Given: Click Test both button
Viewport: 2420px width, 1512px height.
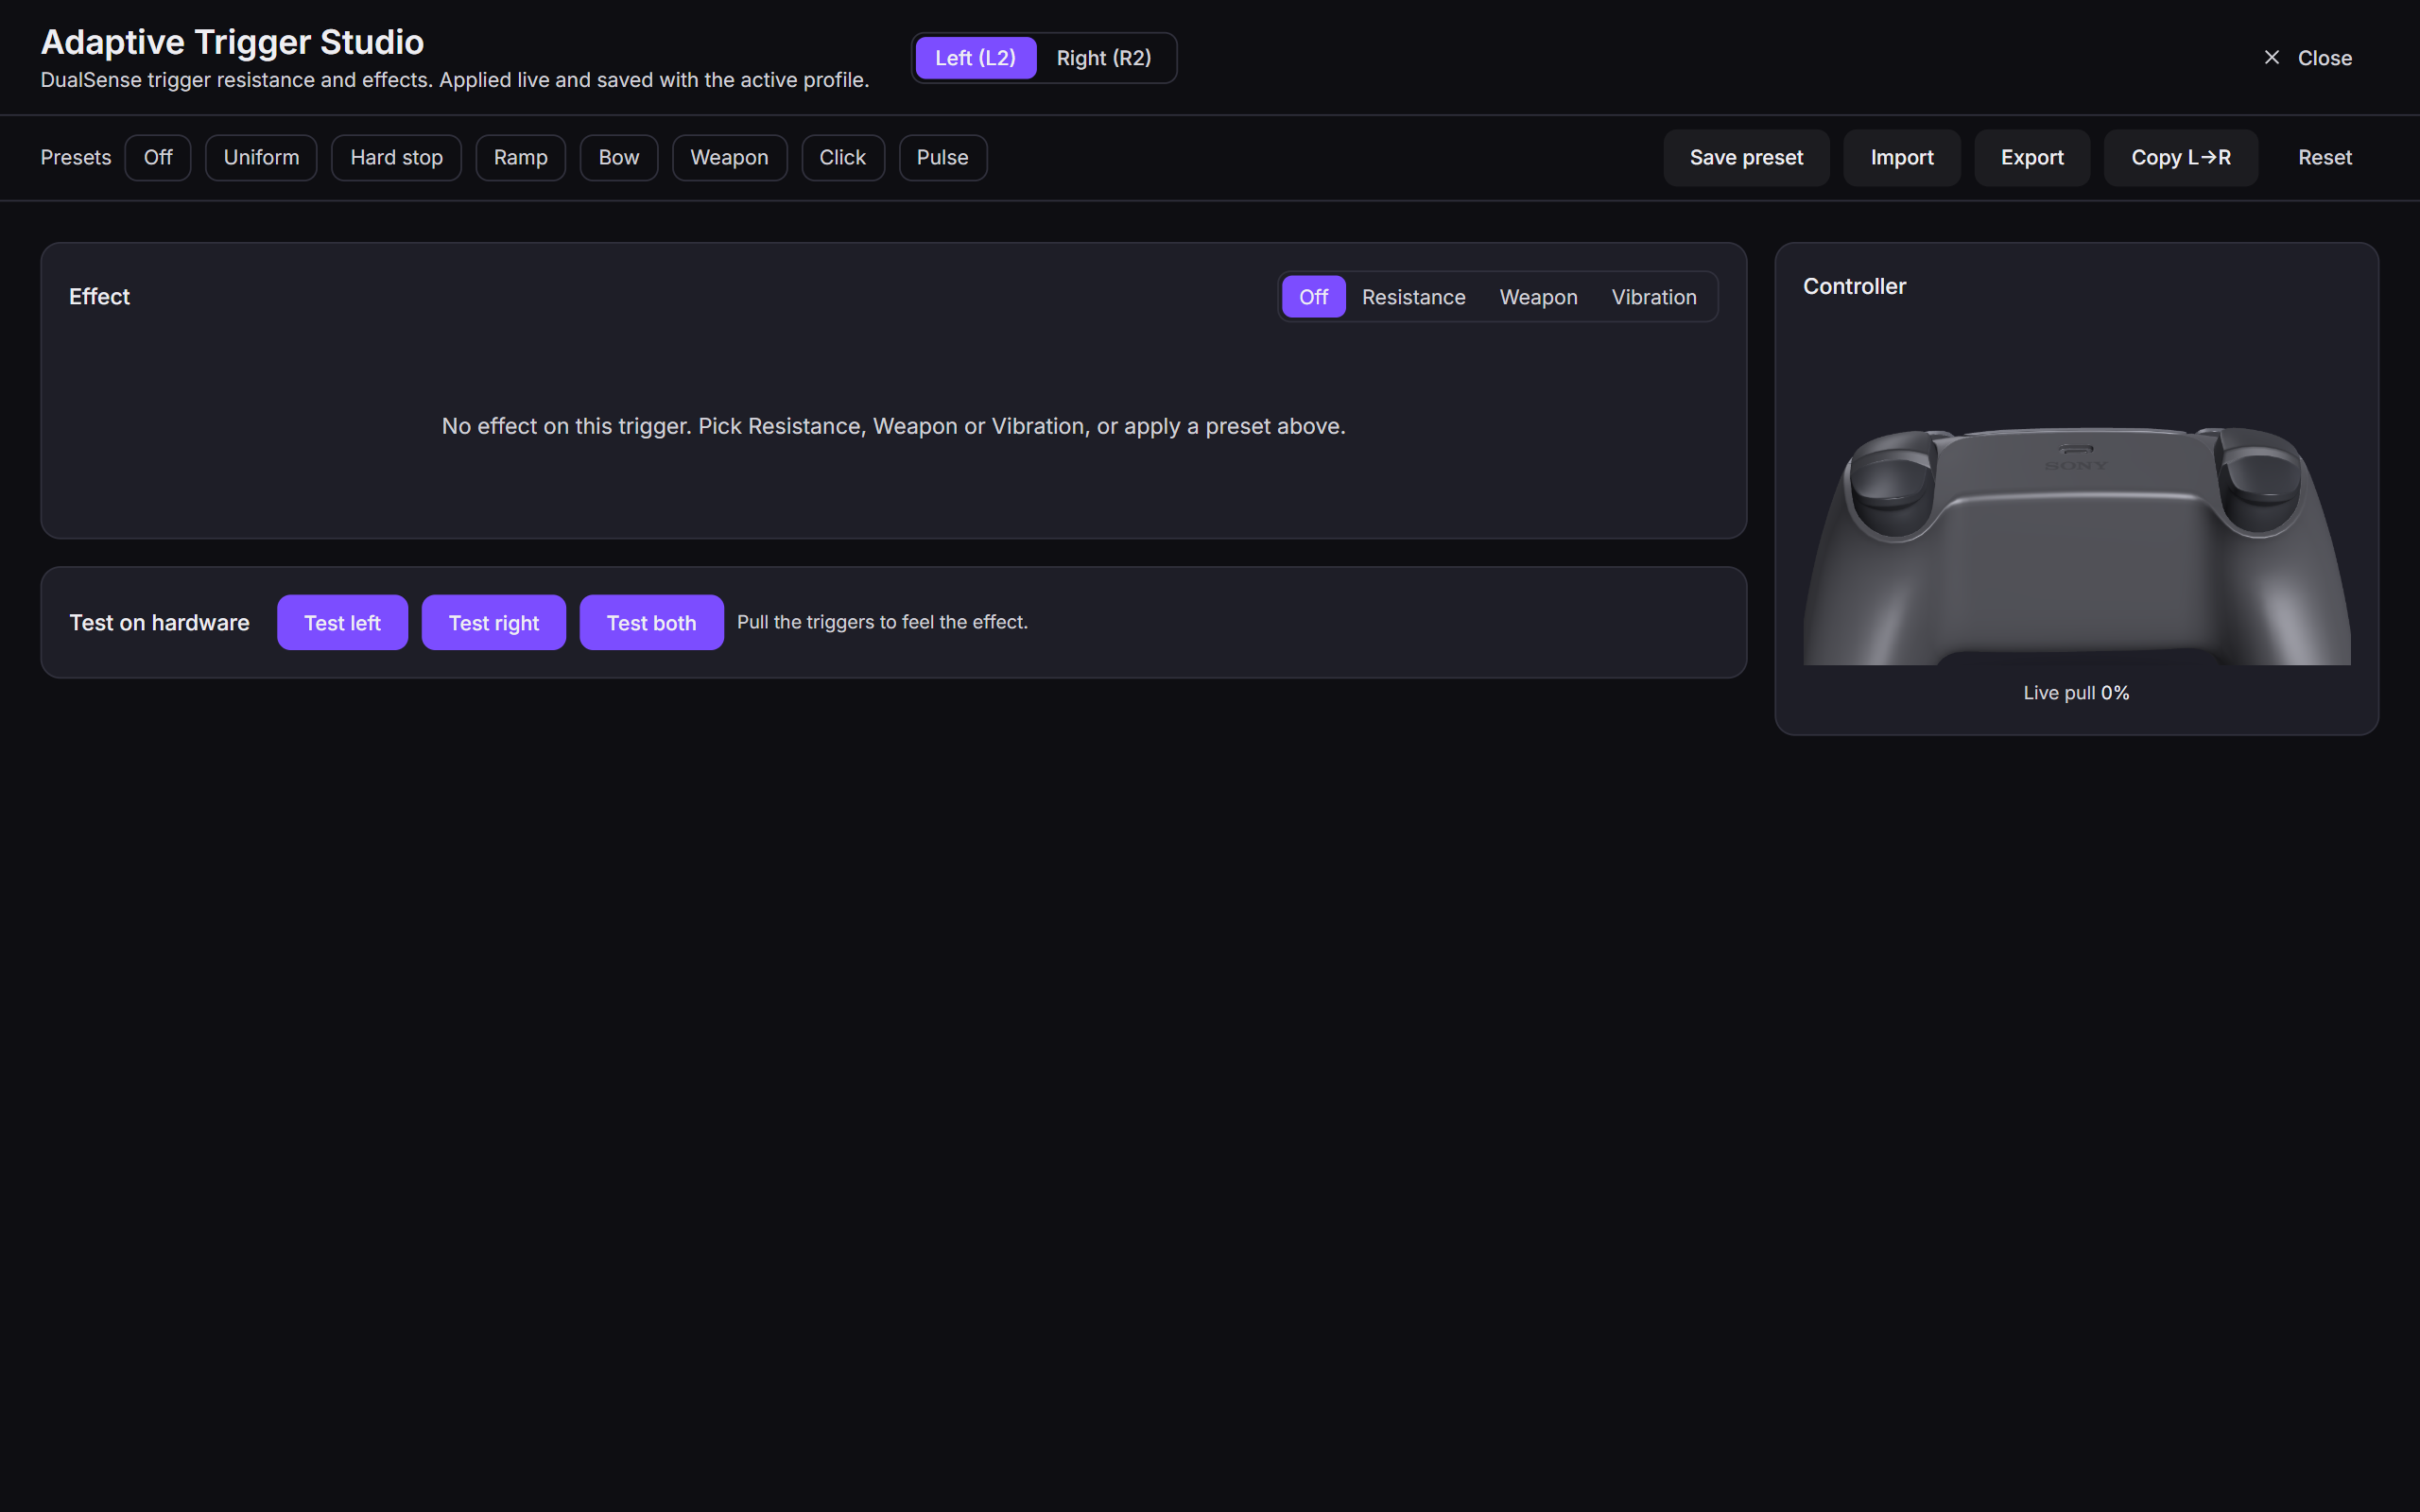Looking at the screenshot, I should point(652,623).
